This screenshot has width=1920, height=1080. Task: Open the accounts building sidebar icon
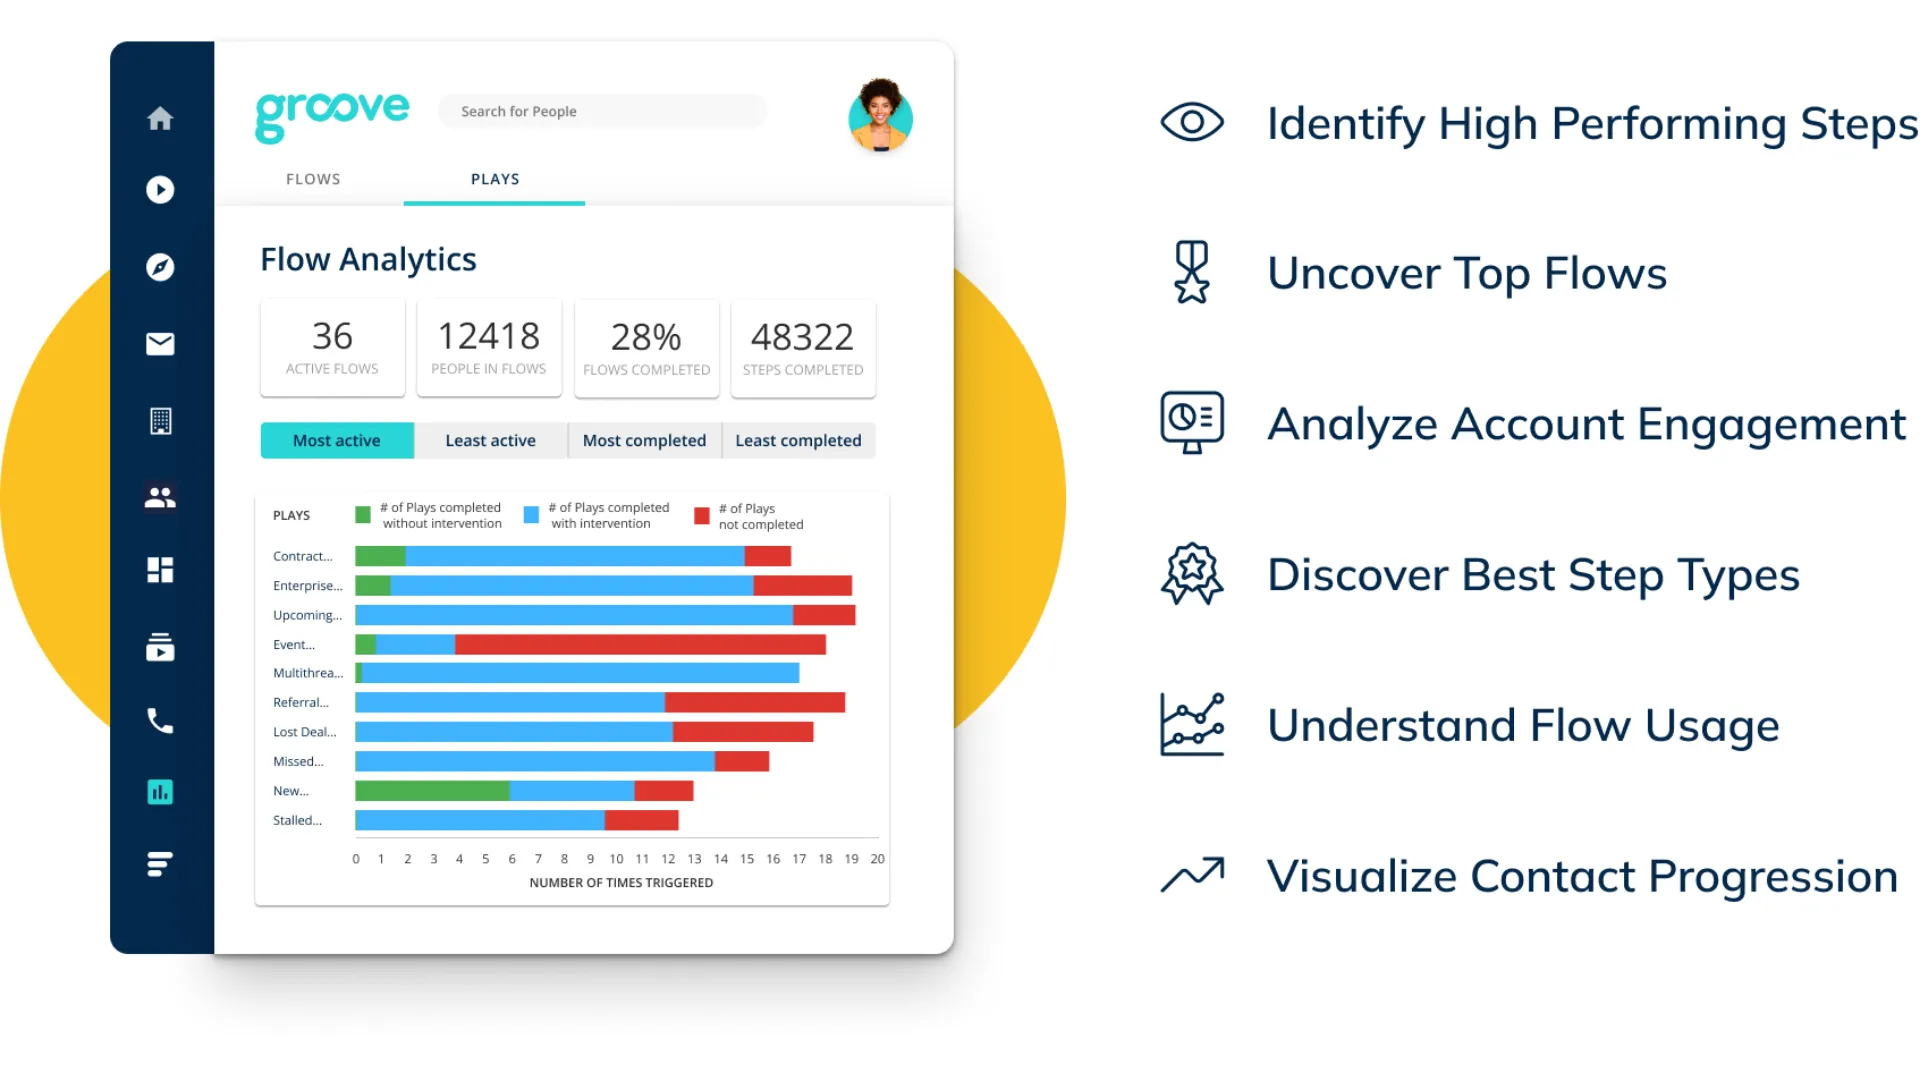[x=160, y=421]
